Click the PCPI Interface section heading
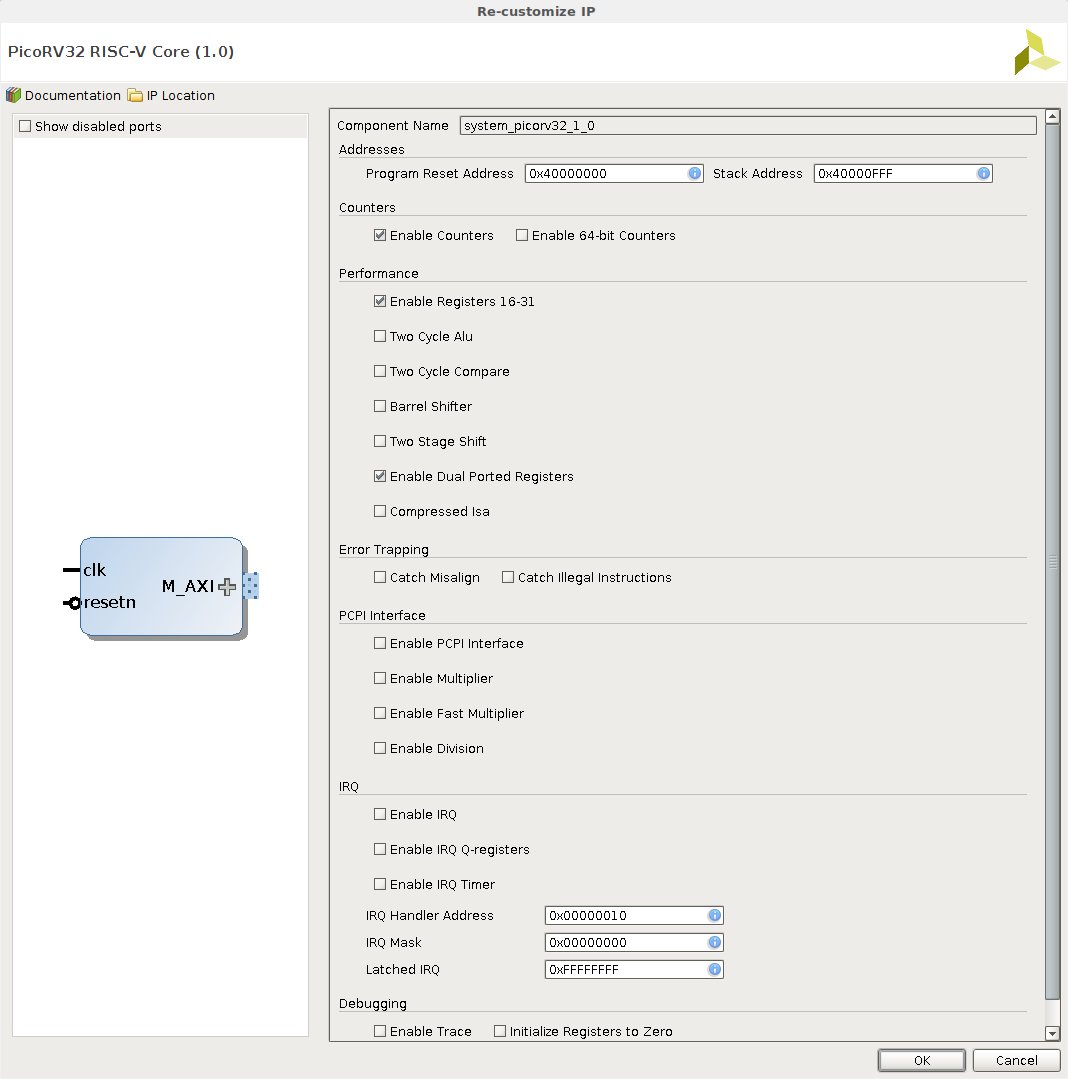Viewport: 1068px width, 1079px height. click(382, 615)
